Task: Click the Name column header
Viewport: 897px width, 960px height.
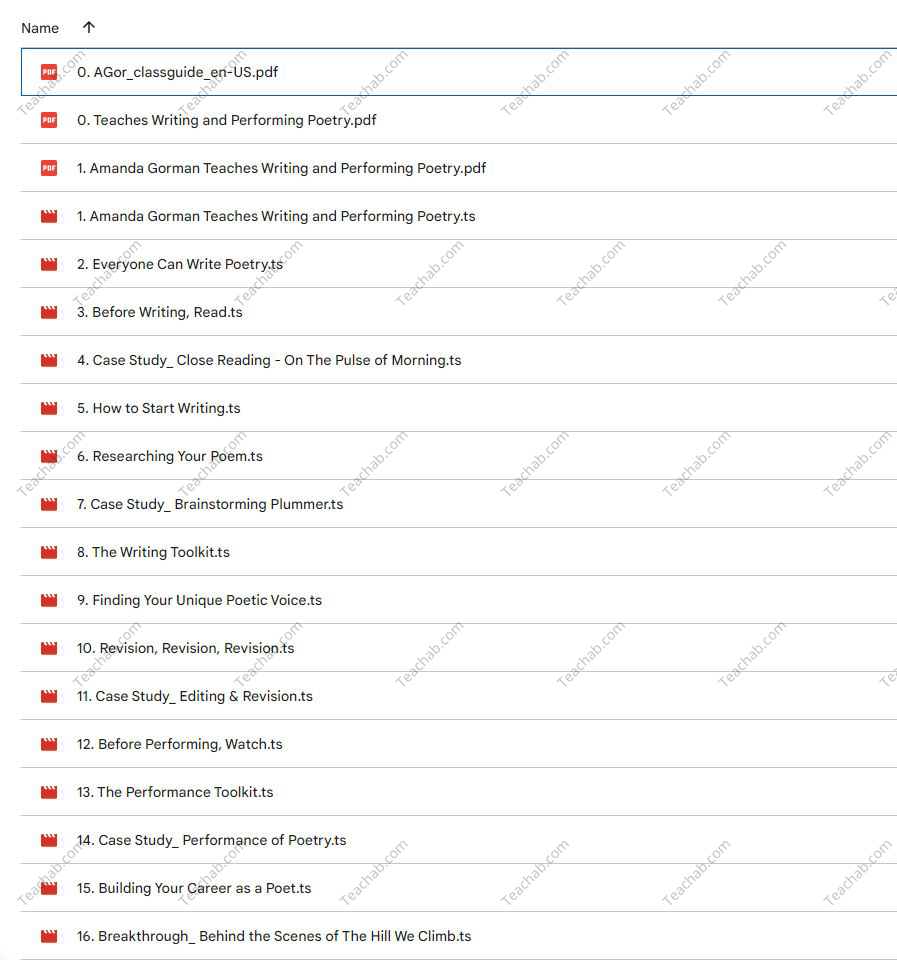Action: coord(40,28)
